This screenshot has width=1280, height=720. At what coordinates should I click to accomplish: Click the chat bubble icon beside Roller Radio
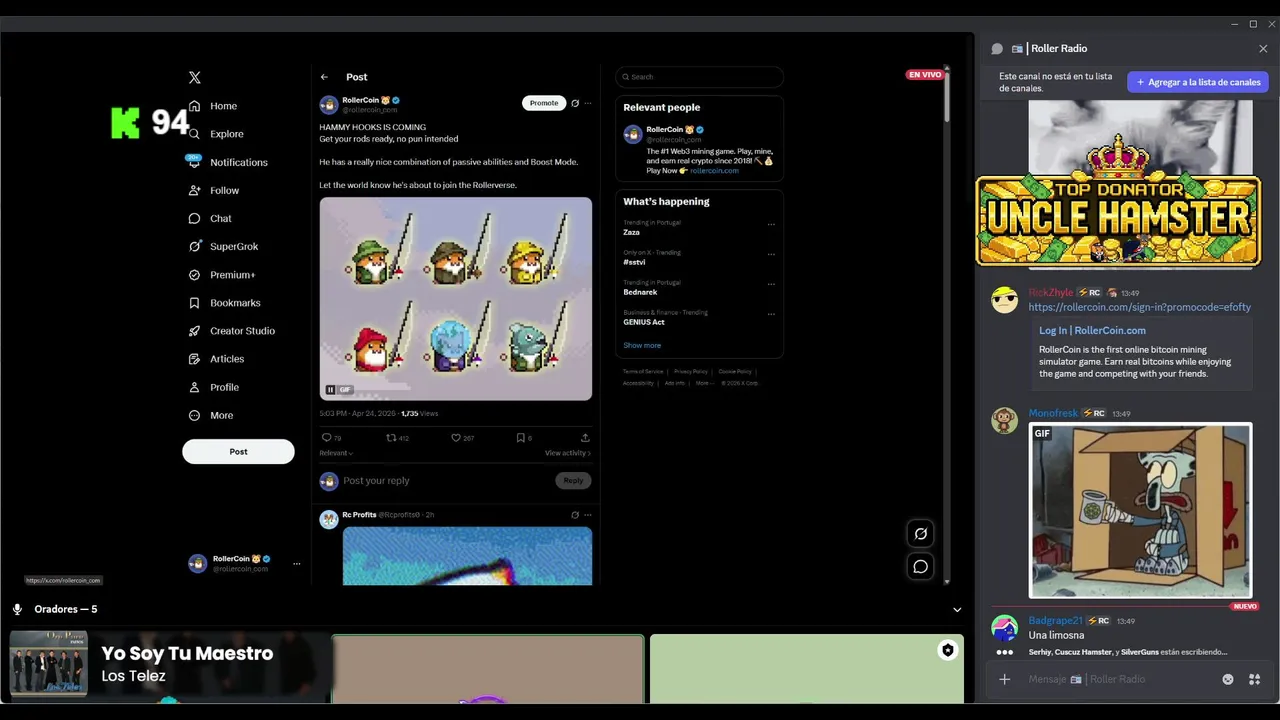pyautogui.click(x=997, y=49)
